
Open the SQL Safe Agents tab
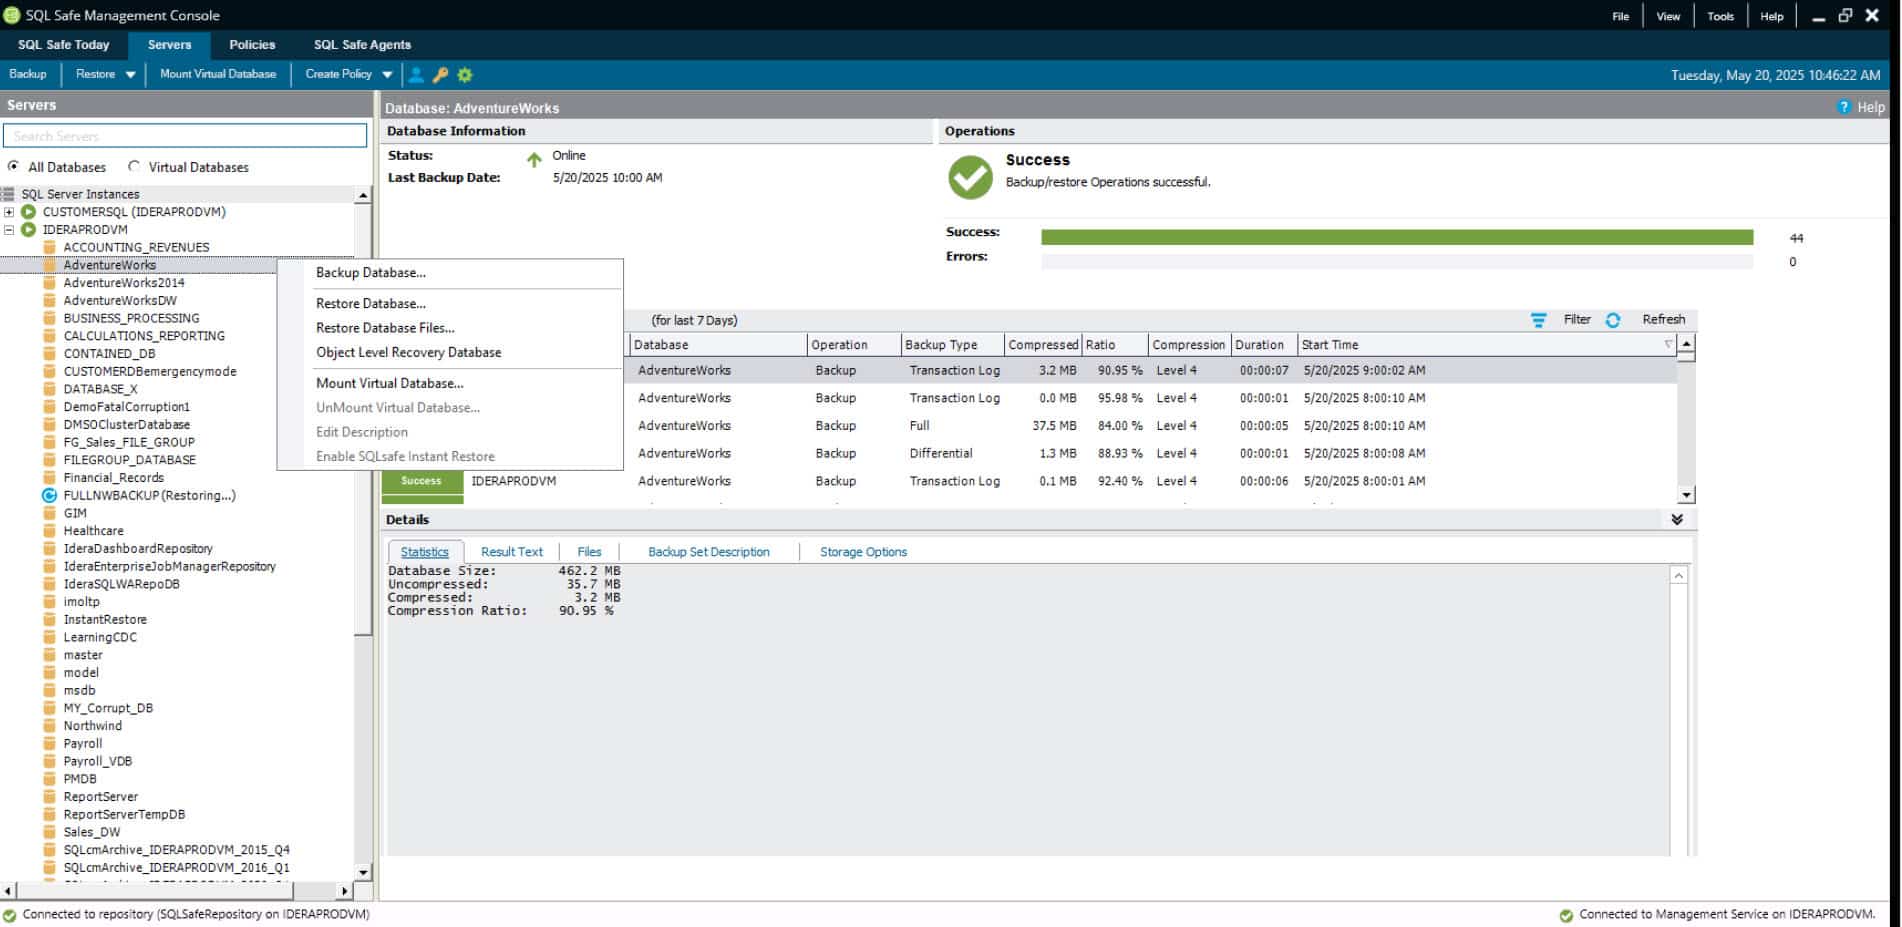(362, 45)
